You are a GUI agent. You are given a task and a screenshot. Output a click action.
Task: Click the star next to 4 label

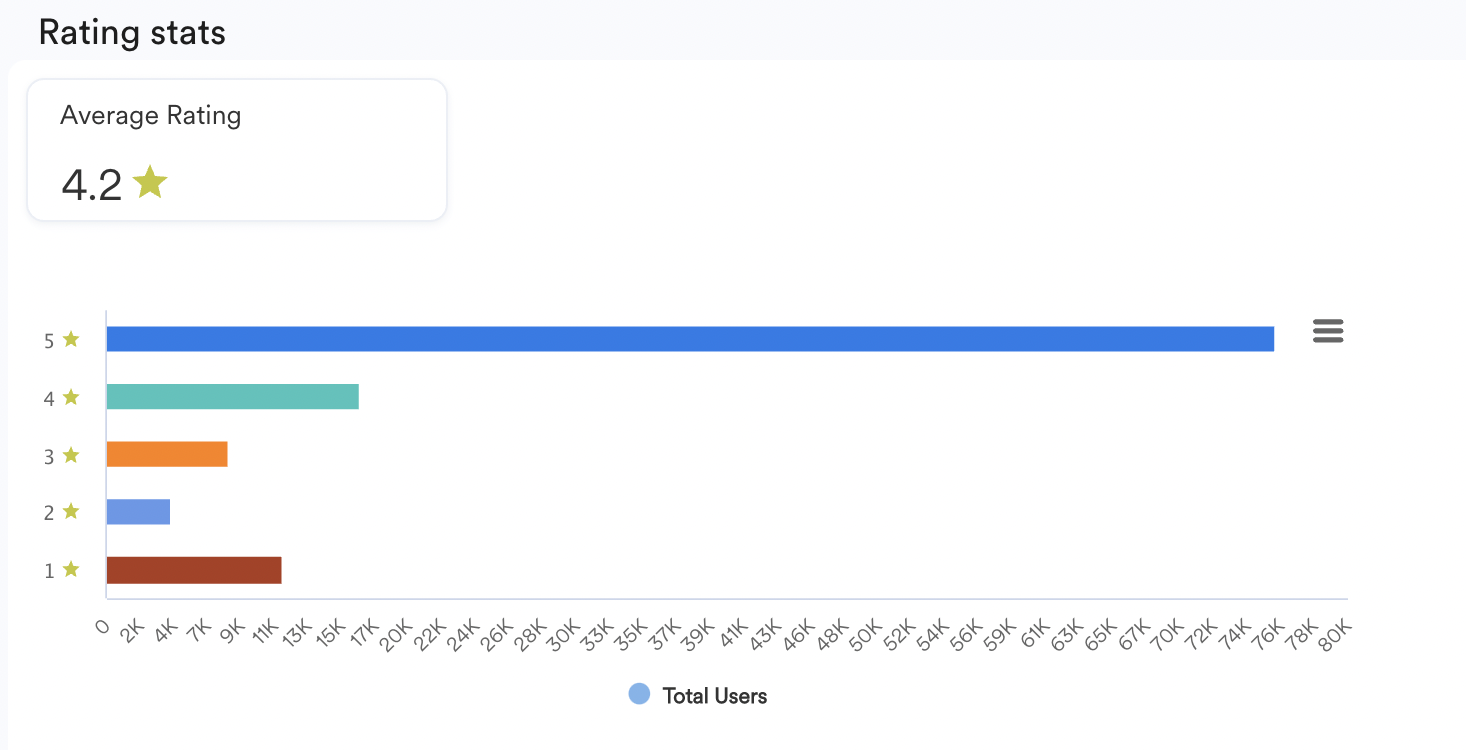[71, 397]
